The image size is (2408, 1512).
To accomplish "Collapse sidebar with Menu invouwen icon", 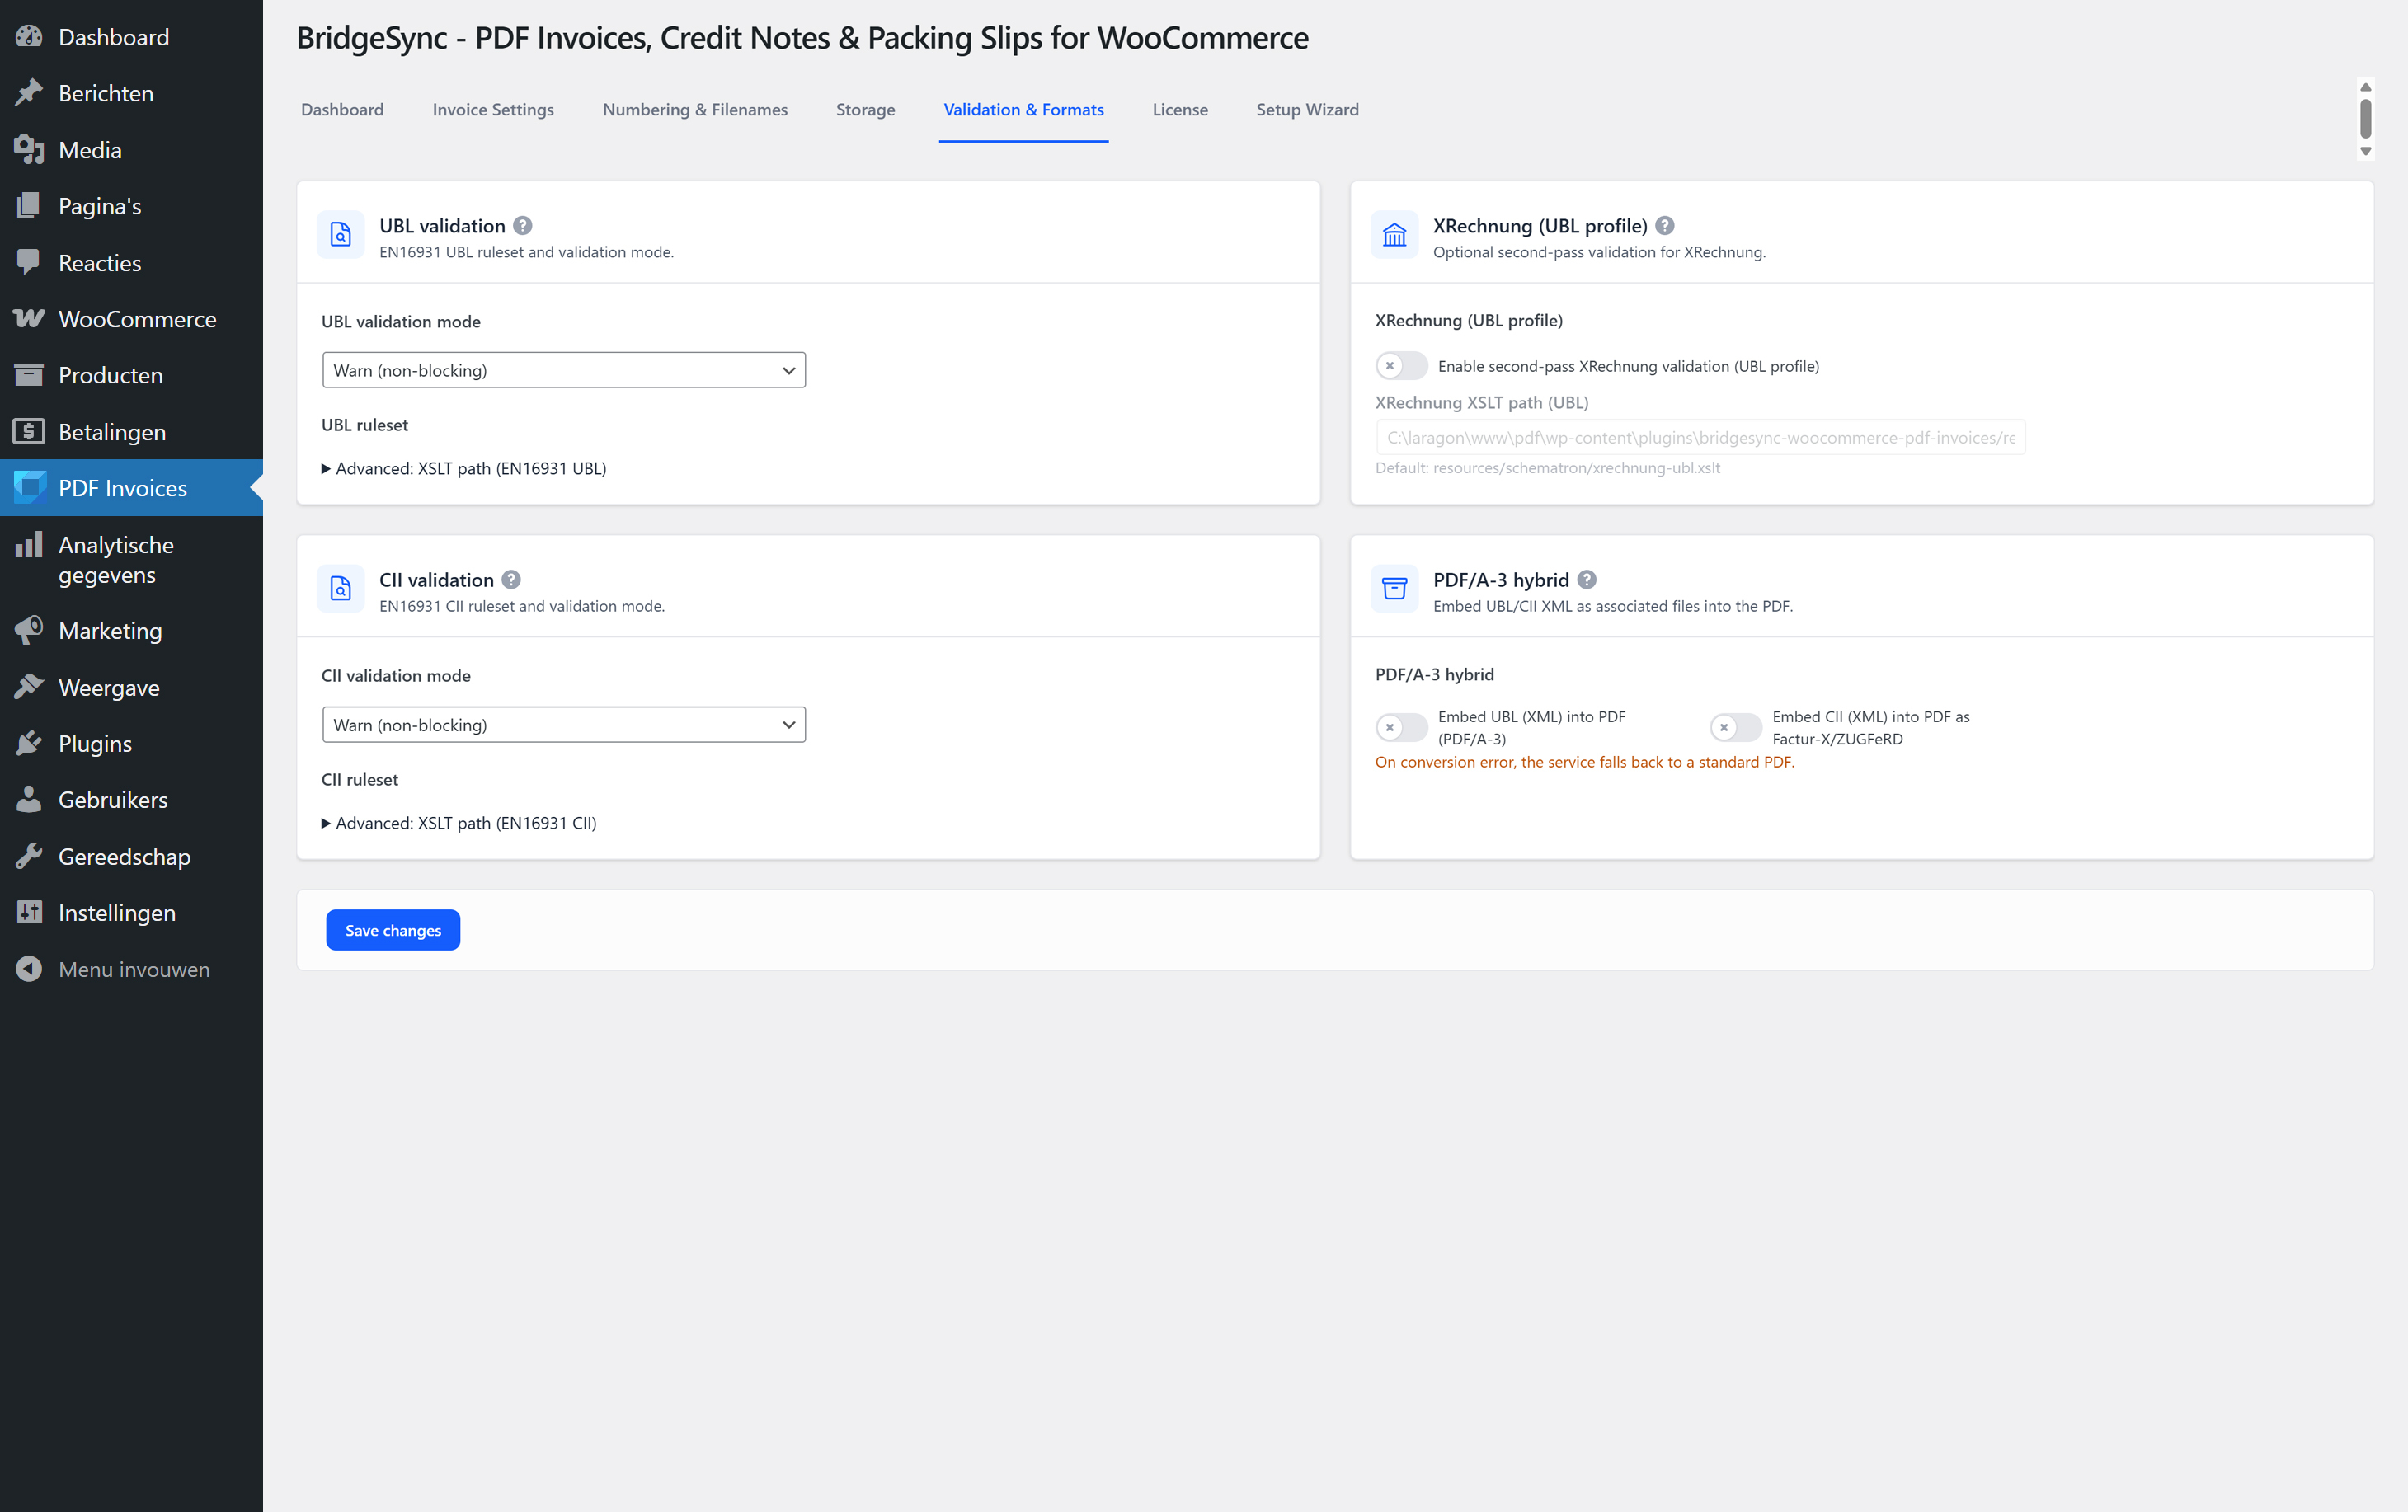I will (29, 969).
